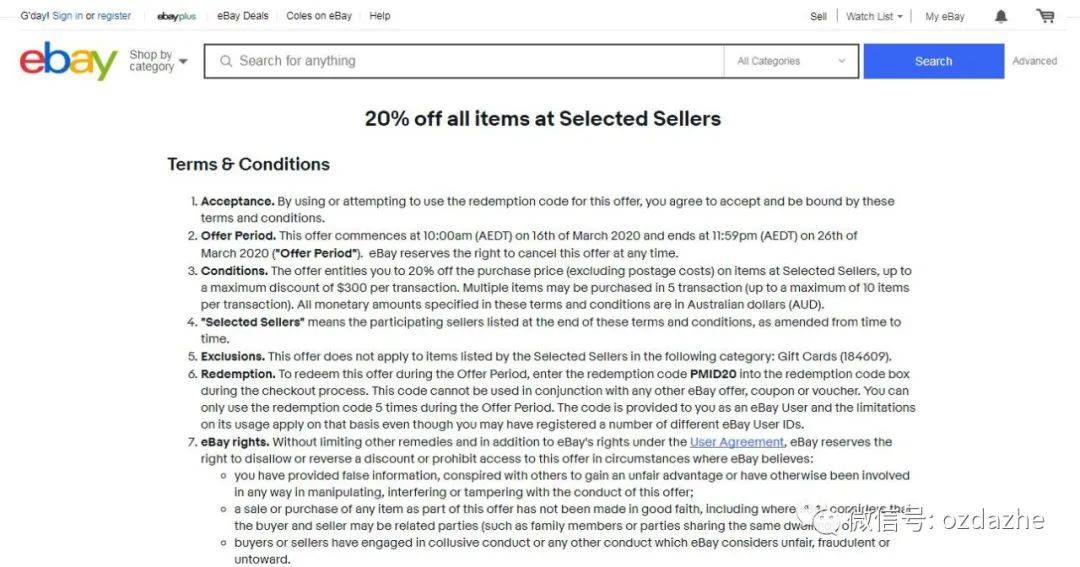
Task: Open the notifications bell icon
Action: (1001, 16)
